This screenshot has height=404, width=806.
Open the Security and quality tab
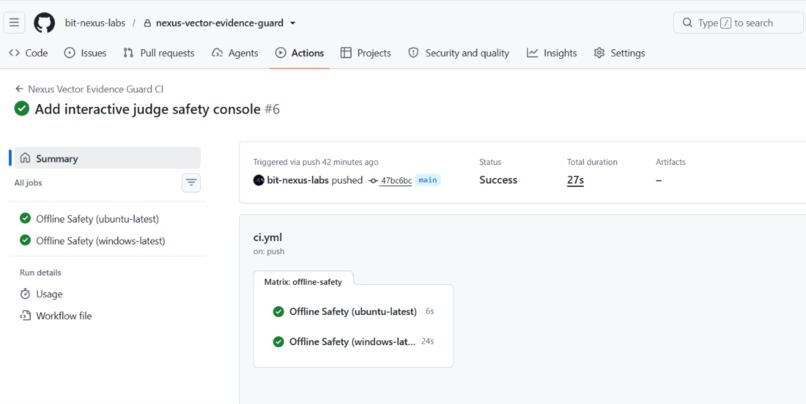459,53
